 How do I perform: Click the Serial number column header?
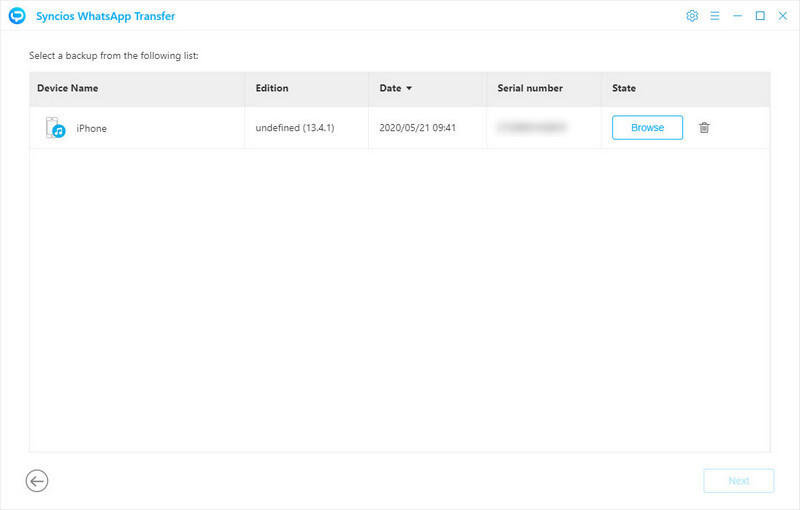point(530,89)
